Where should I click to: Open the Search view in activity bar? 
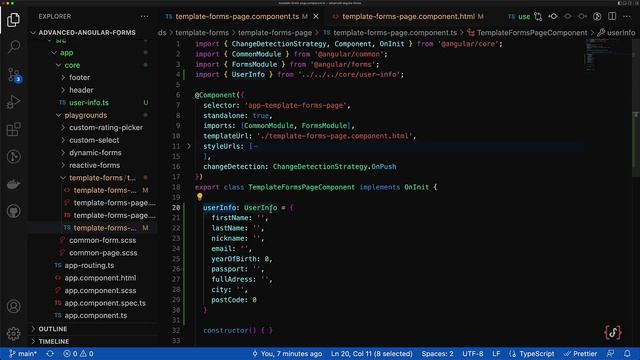tap(13, 47)
